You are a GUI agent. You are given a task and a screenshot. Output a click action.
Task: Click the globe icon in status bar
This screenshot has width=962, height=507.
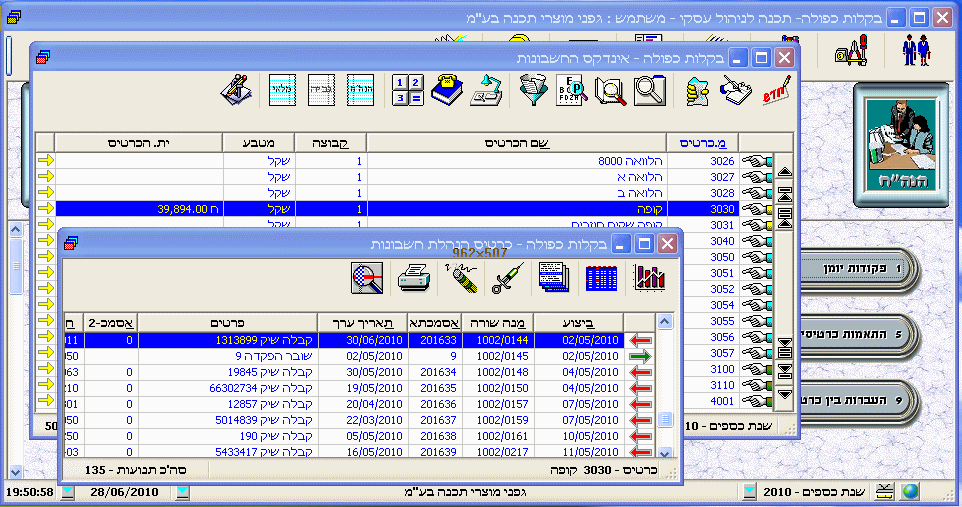(909, 492)
